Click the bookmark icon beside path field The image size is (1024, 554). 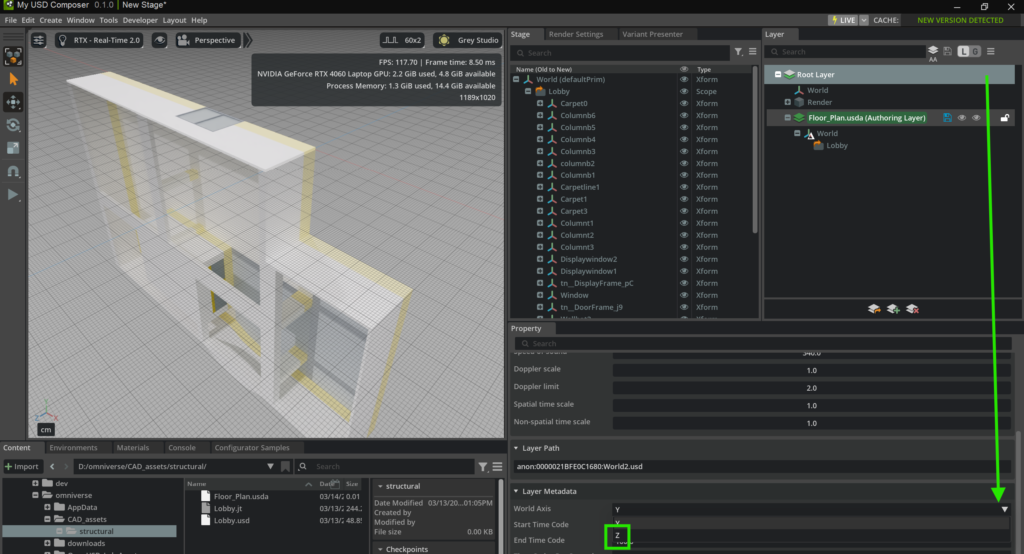(x=286, y=467)
